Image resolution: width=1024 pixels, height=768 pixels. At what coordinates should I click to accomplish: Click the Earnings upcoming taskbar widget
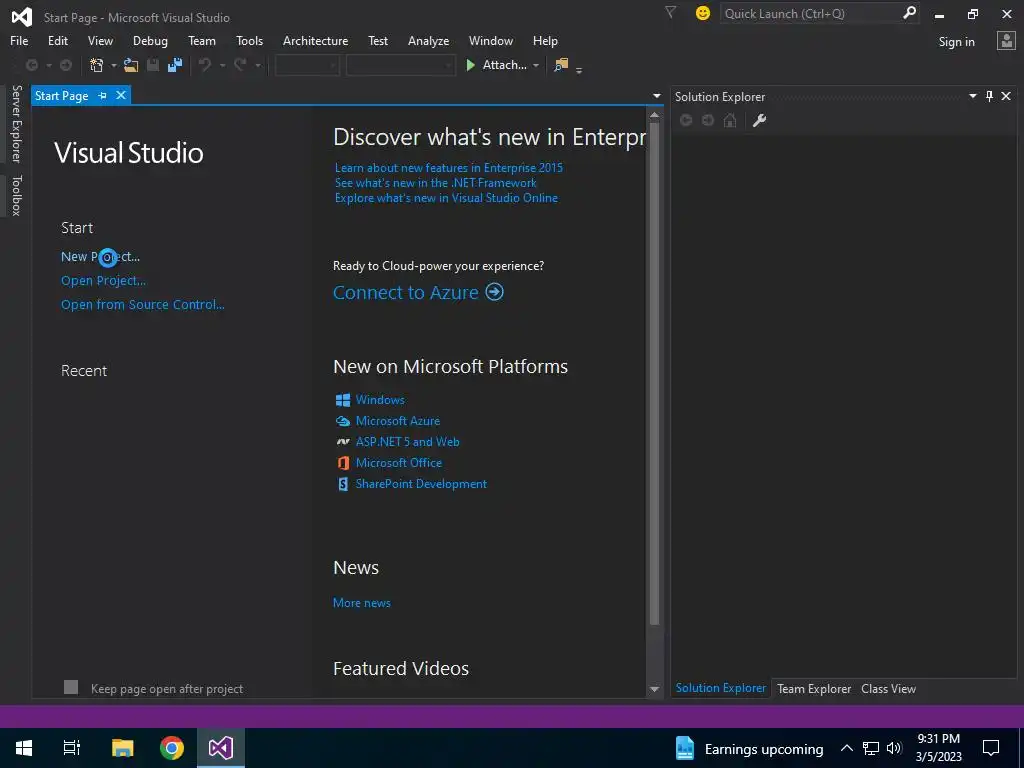coord(748,748)
